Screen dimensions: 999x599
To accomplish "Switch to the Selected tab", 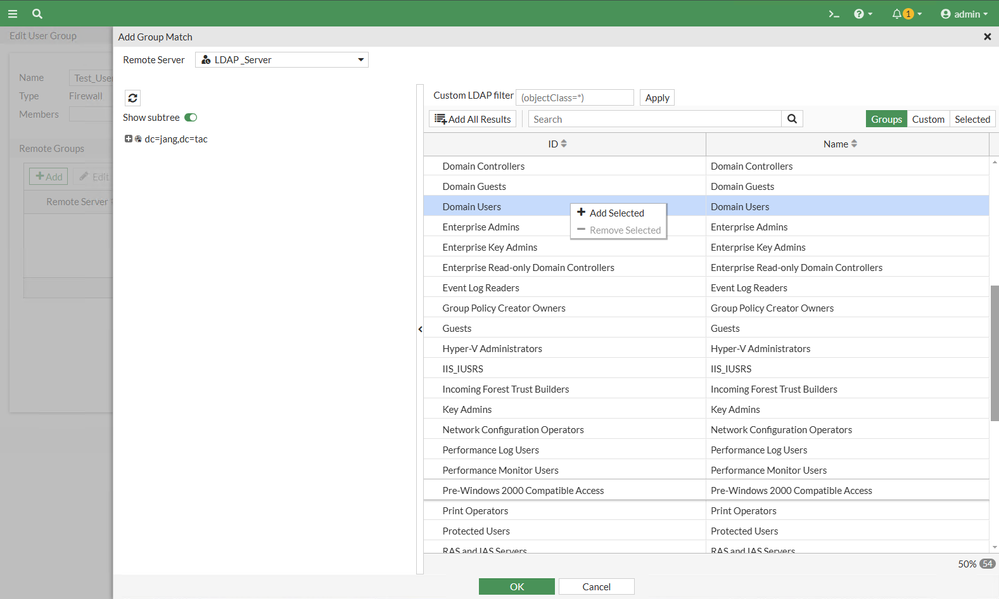I will [971, 119].
